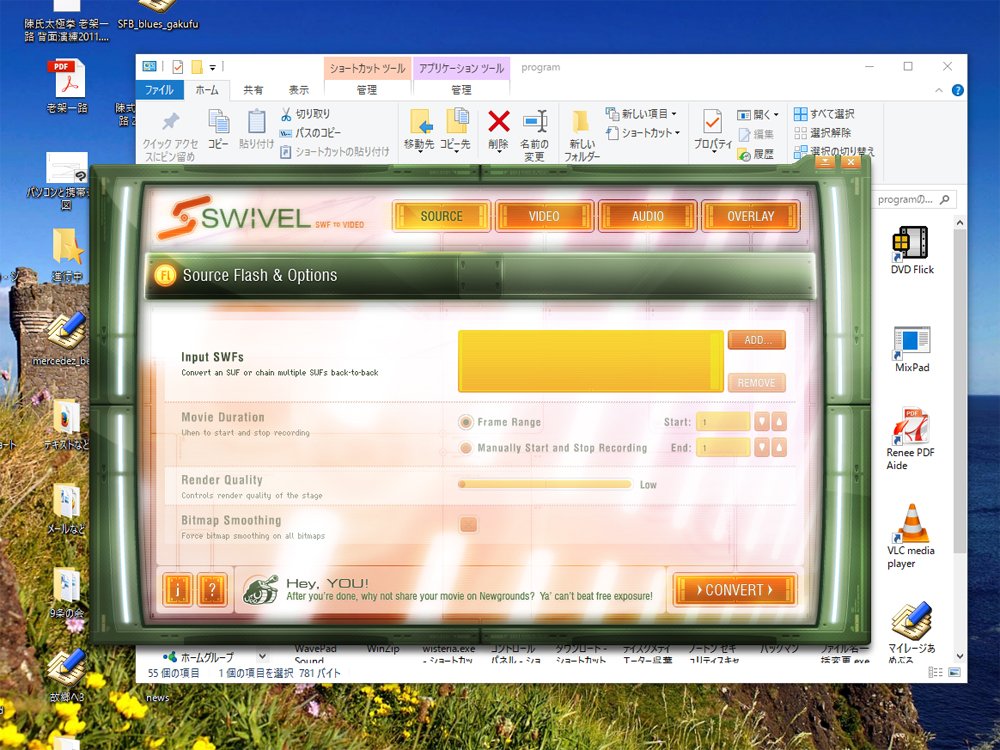Switch Explorer to details view icon
The height and width of the screenshot is (750, 1000).
936,672
